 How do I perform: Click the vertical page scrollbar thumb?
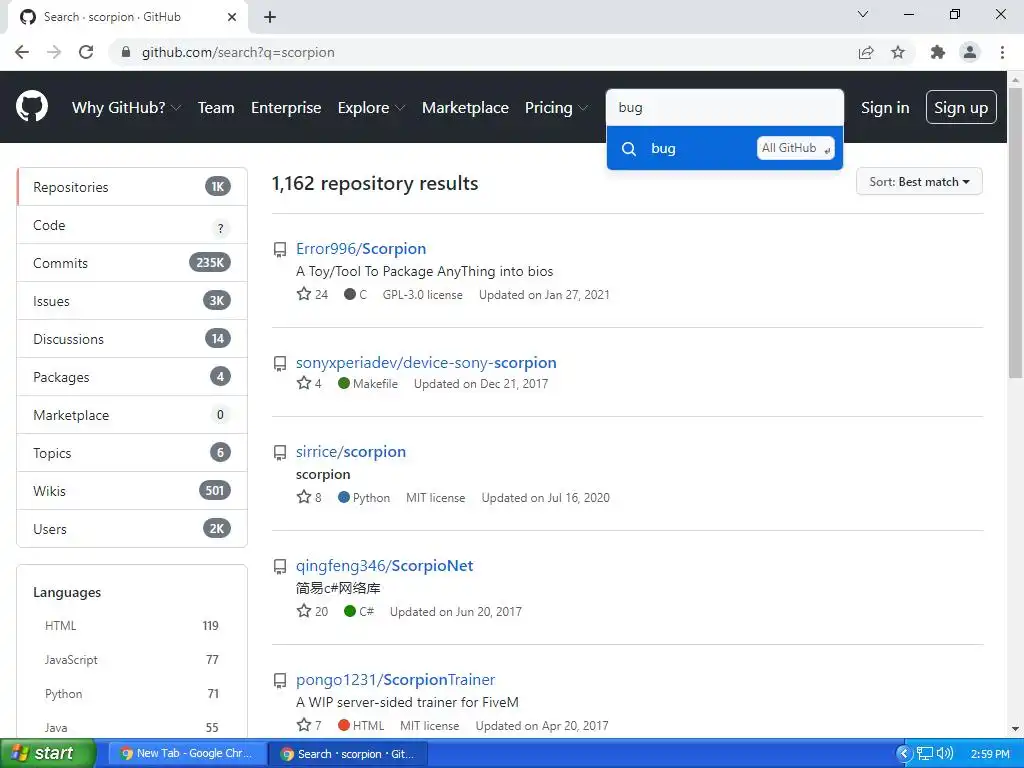coord(1015,232)
